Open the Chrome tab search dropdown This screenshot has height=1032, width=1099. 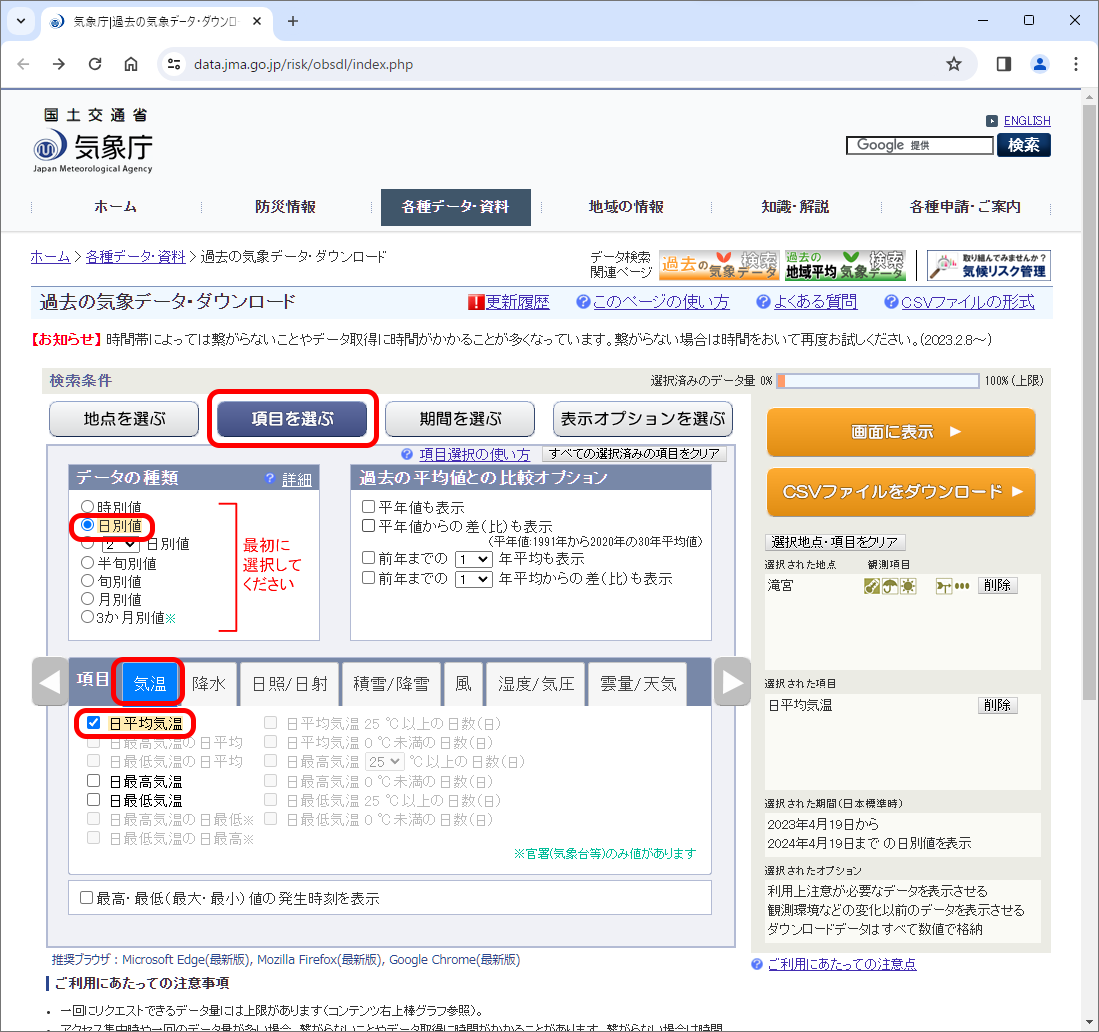(x=21, y=21)
